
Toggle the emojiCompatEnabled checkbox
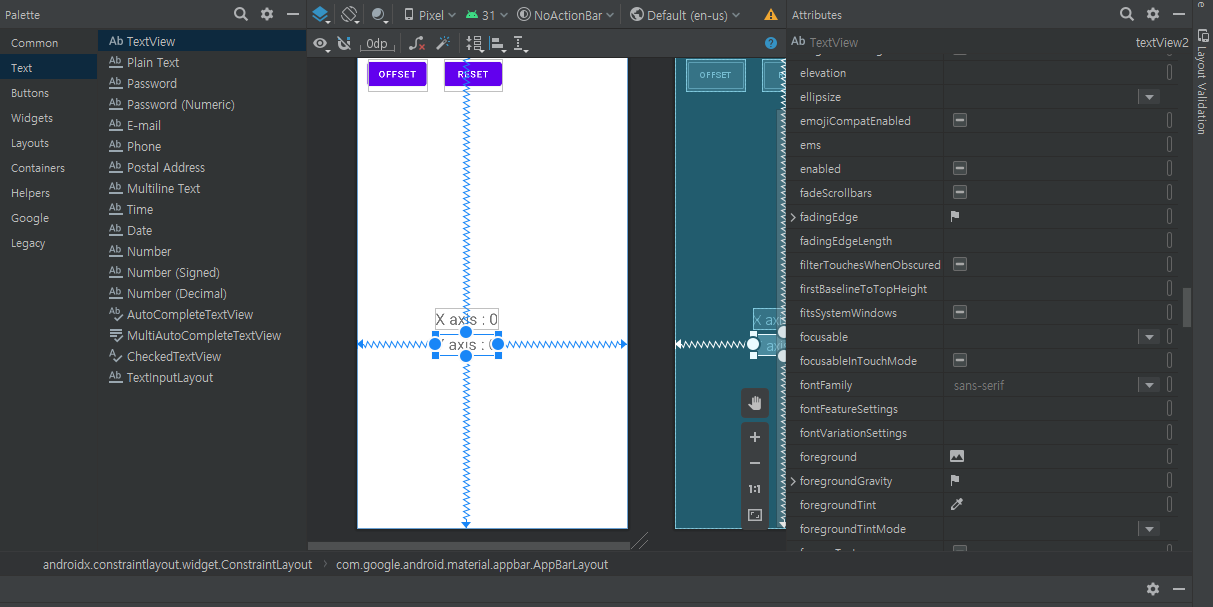pyautogui.click(x=959, y=120)
